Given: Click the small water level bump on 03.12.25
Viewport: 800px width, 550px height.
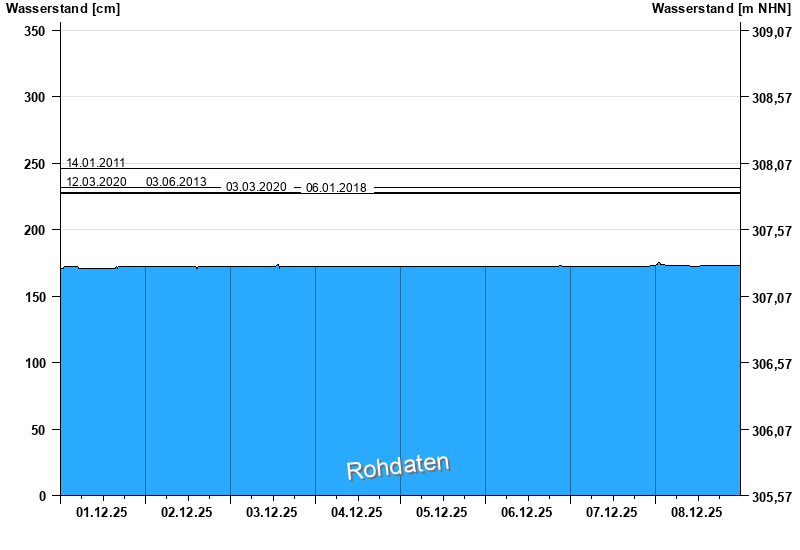Looking at the screenshot, I should [278, 265].
